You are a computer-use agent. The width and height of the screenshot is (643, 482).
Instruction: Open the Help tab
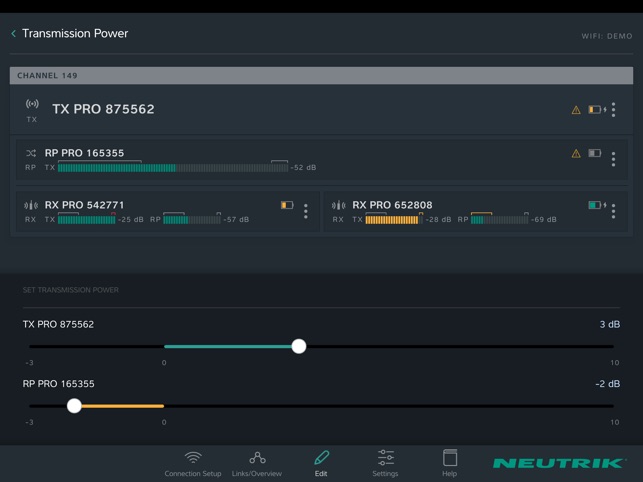(449, 464)
